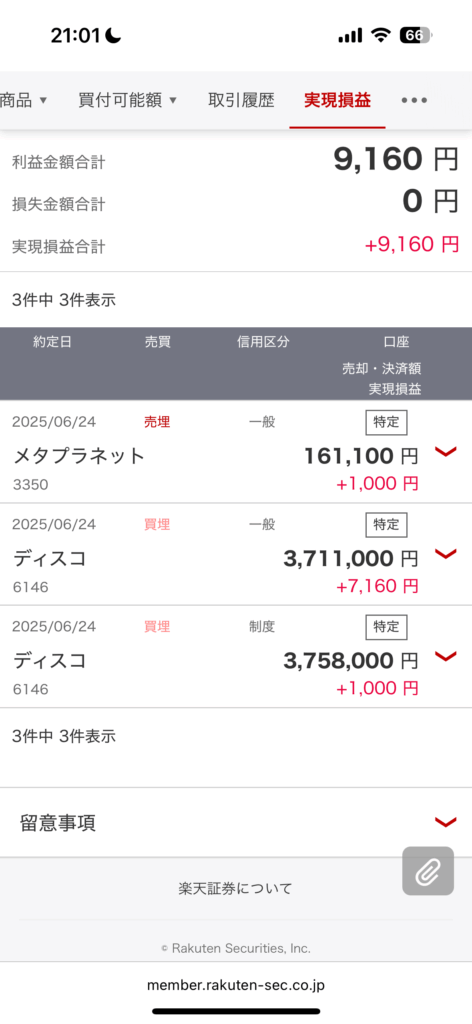Image resolution: width=472 pixels, height=1024 pixels.
Task: Tap the paperclip attachment icon
Action: [x=428, y=870]
